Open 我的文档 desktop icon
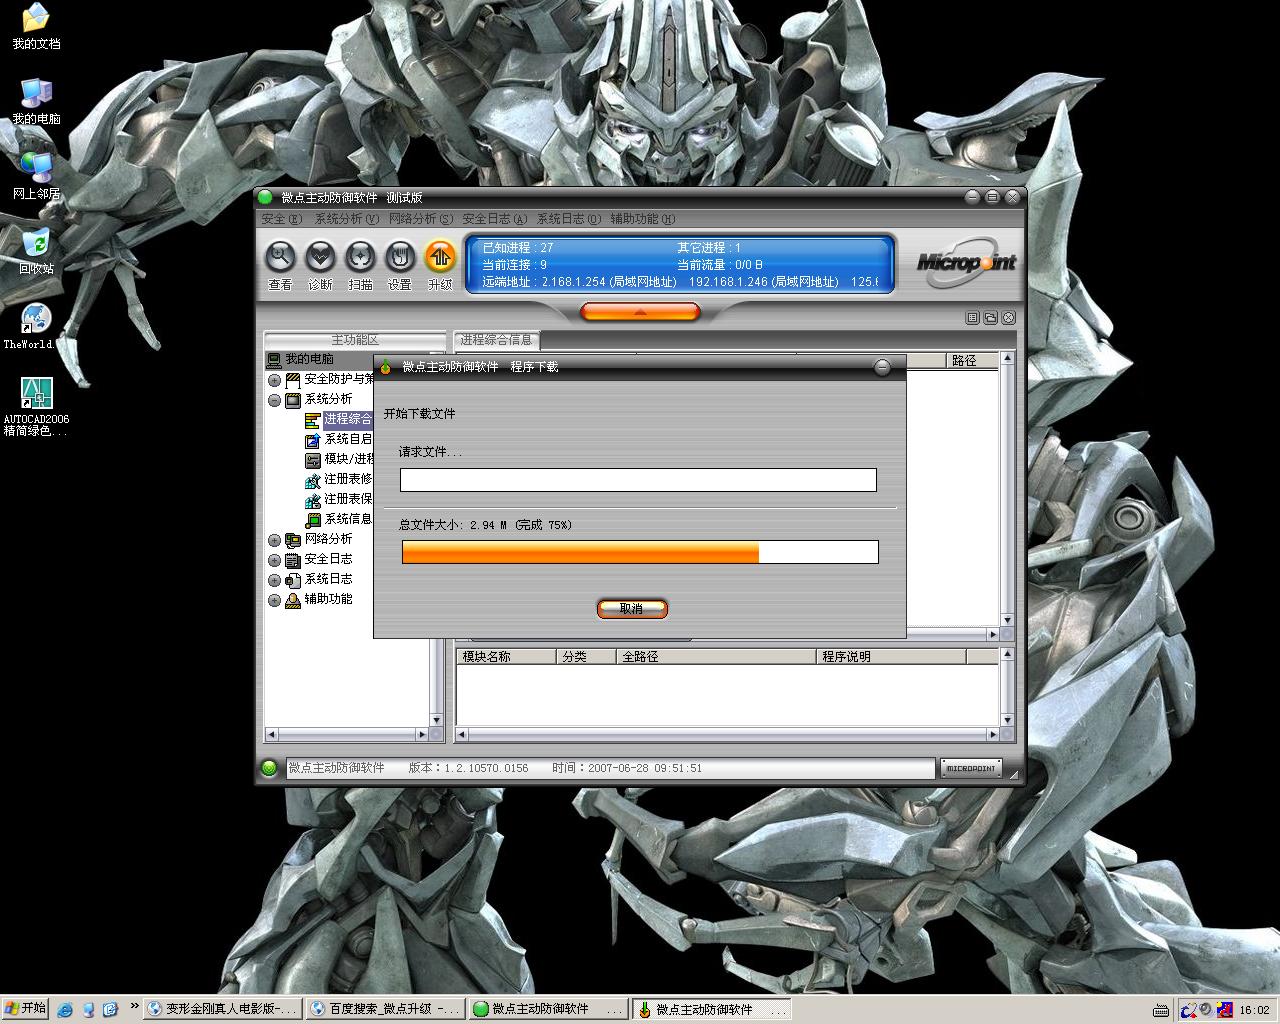Screen dimensions: 1280x1024 tap(36, 26)
